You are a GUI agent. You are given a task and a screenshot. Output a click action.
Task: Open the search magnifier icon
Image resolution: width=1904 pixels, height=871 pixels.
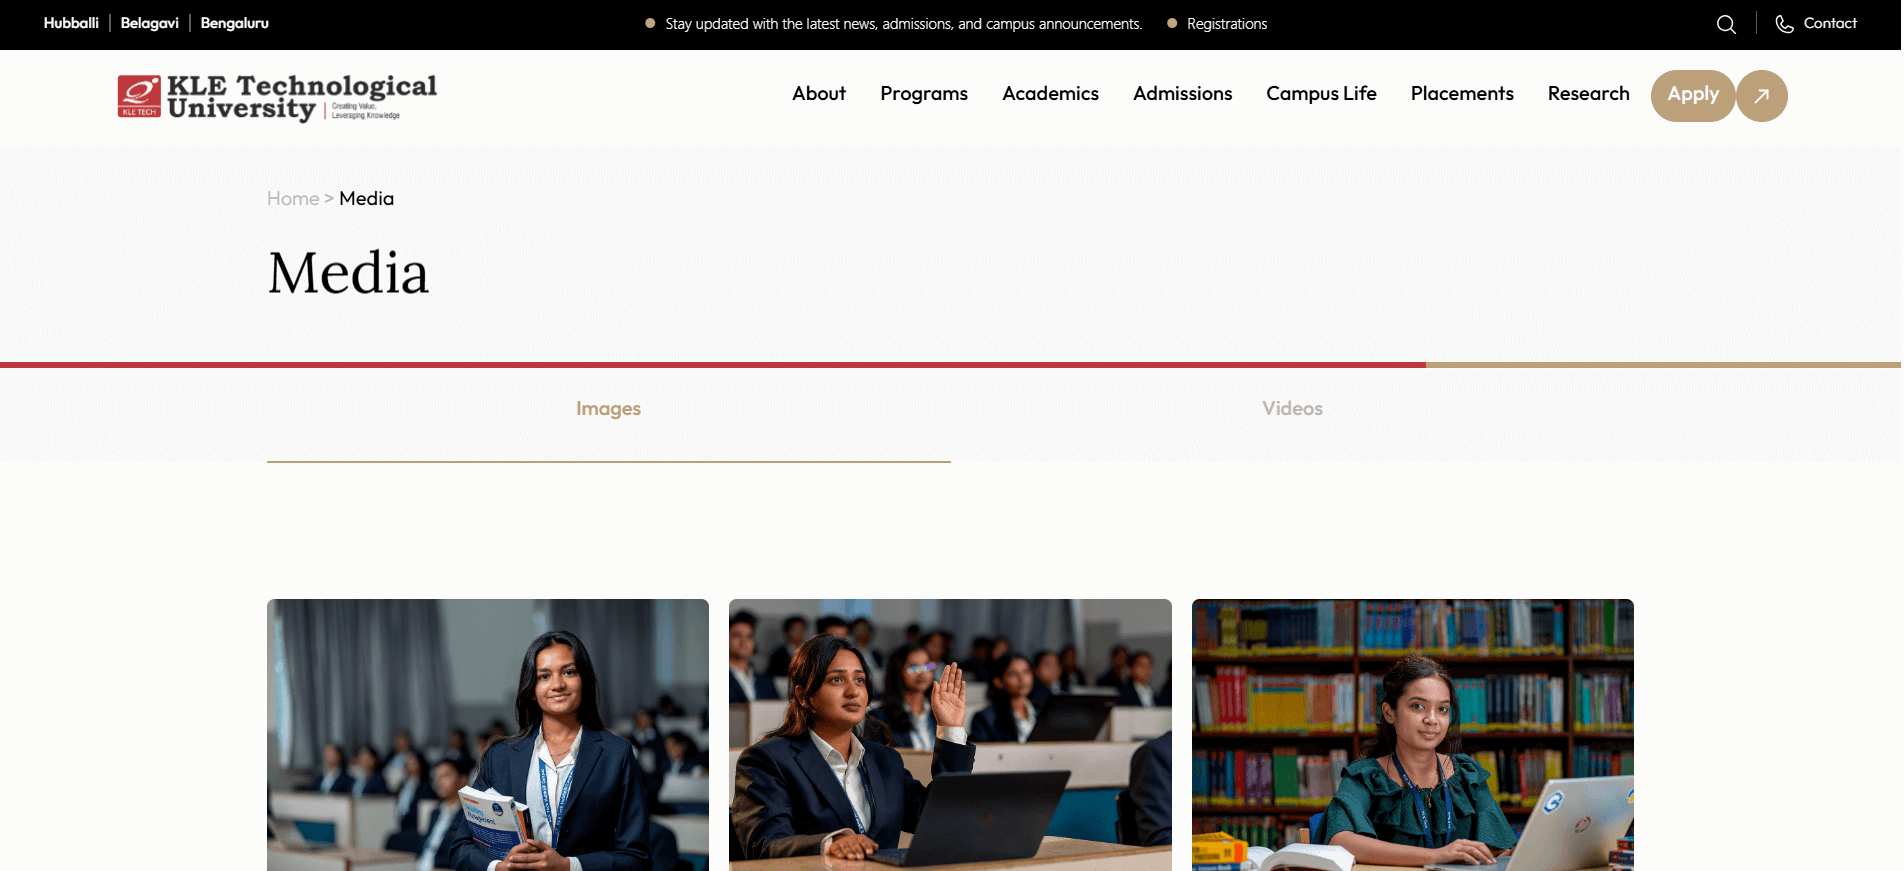(1726, 24)
